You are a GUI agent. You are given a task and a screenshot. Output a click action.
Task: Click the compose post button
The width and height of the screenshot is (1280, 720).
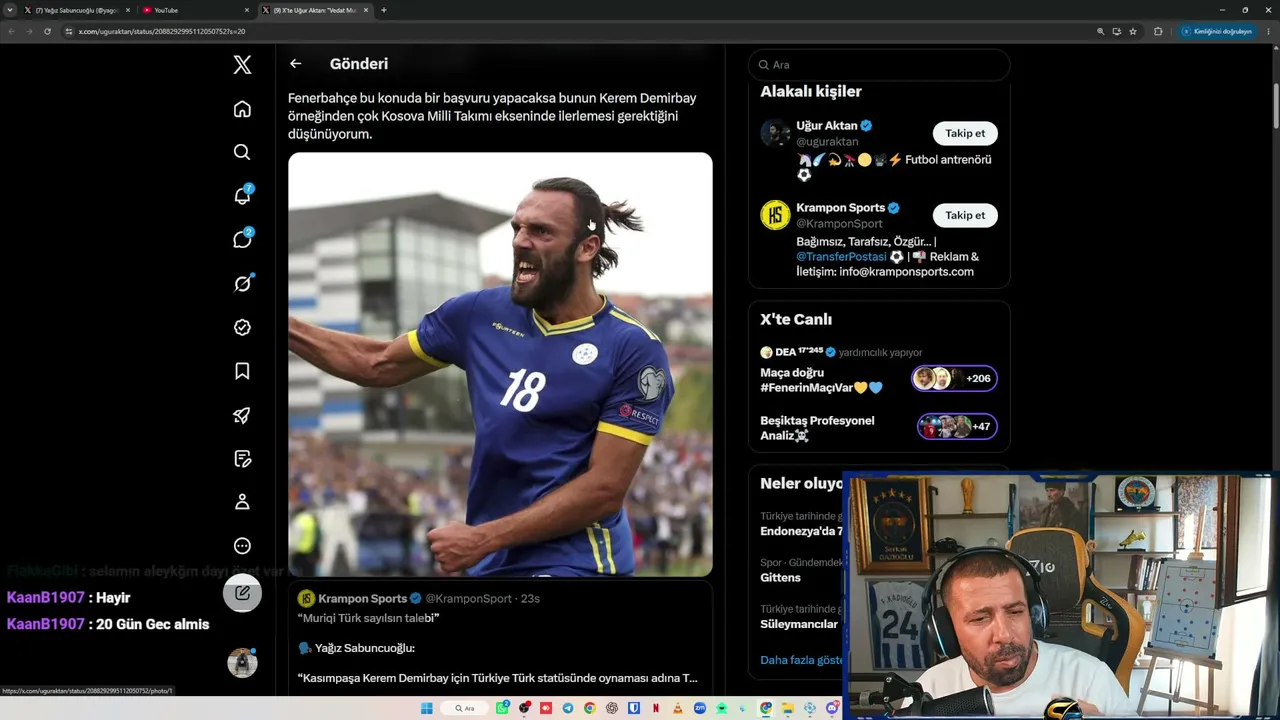[242, 592]
